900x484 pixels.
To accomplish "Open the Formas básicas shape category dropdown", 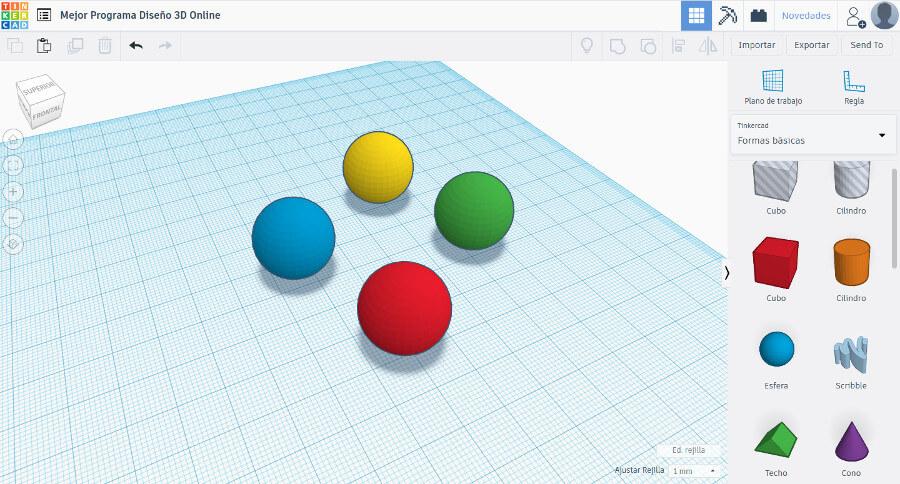I will pyautogui.click(x=813, y=134).
